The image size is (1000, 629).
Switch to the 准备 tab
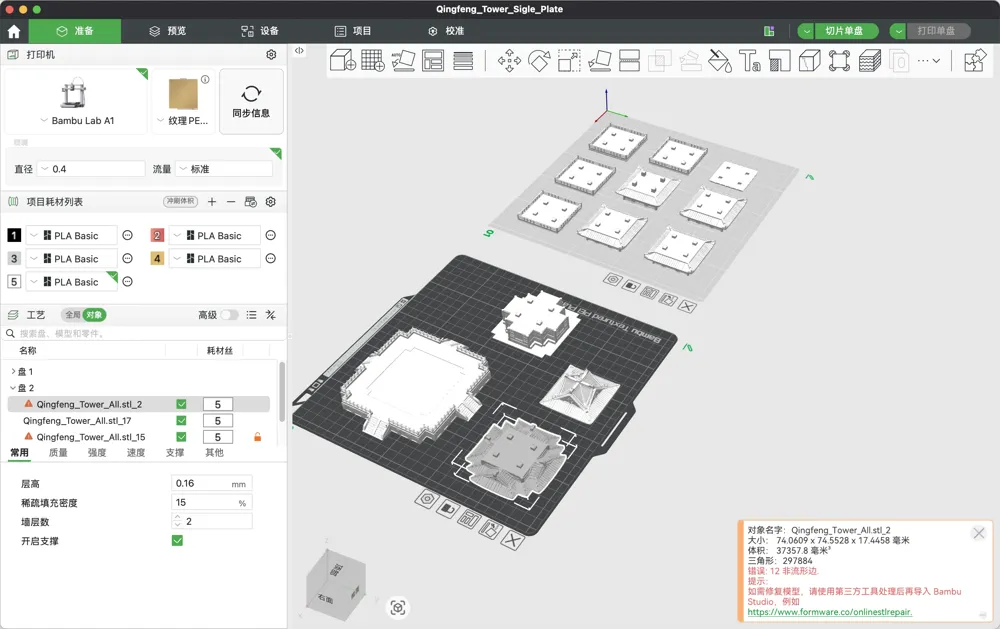(x=75, y=31)
